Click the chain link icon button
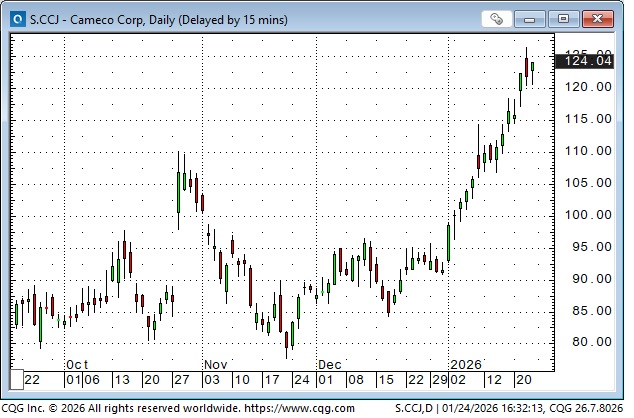This screenshot has width=634, height=418. (497, 18)
